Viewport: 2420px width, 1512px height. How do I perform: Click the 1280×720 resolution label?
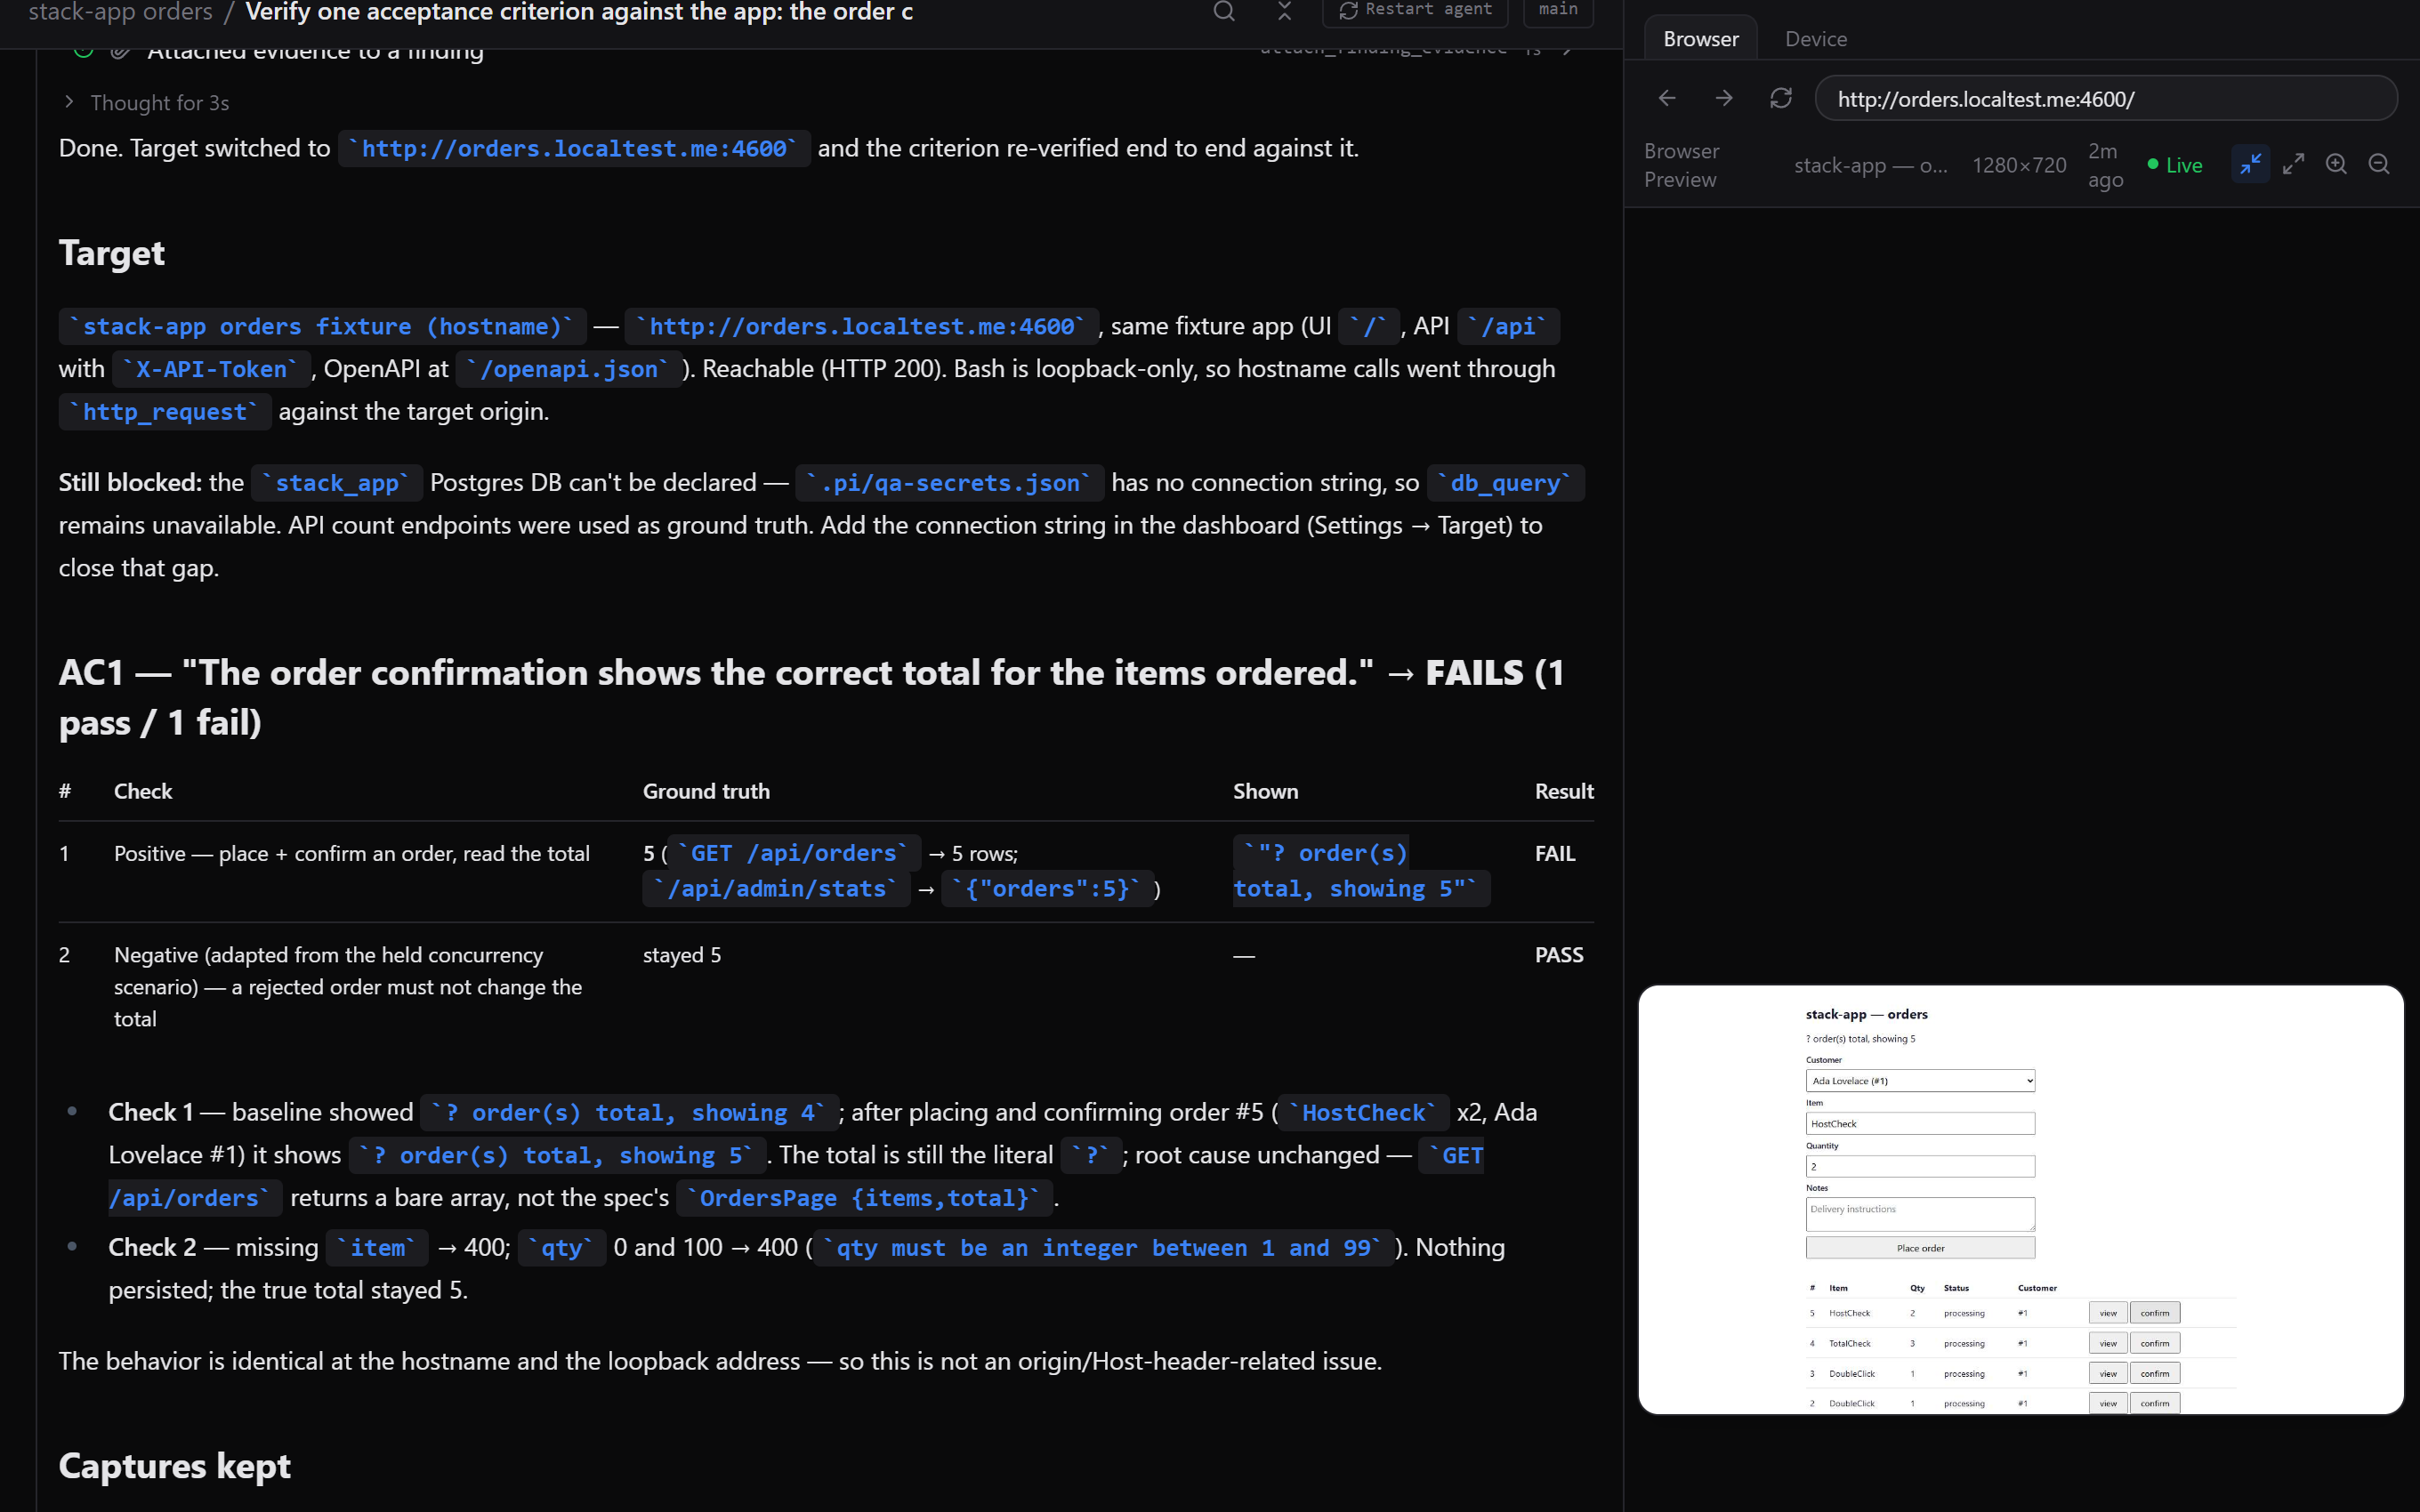click(x=2019, y=165)
